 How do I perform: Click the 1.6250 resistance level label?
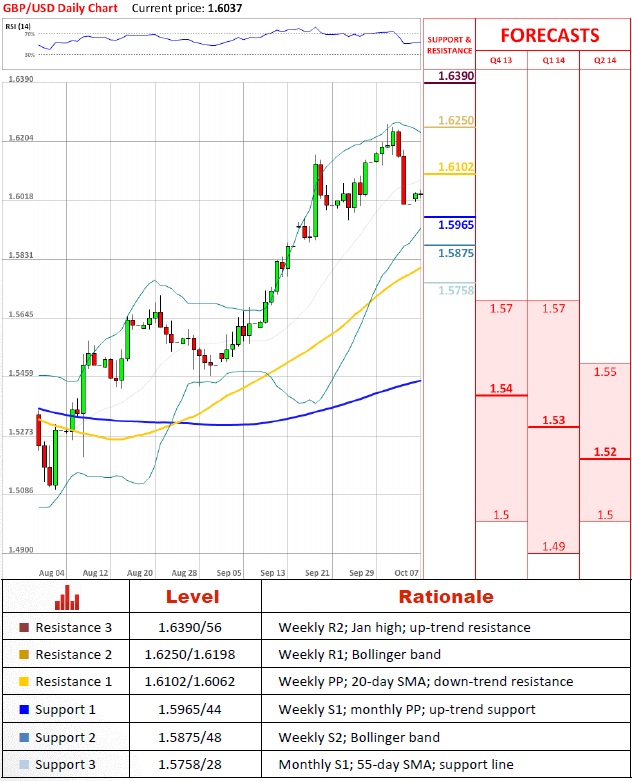click(x=456, y=120)
